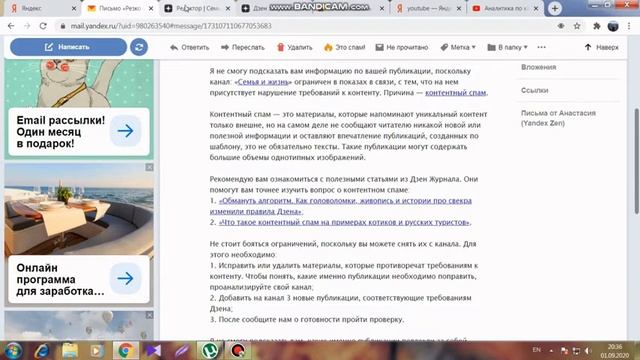Switch to the Аналитика YouTube tab
The image size is (640, 360).
click(x=505, y=8)
